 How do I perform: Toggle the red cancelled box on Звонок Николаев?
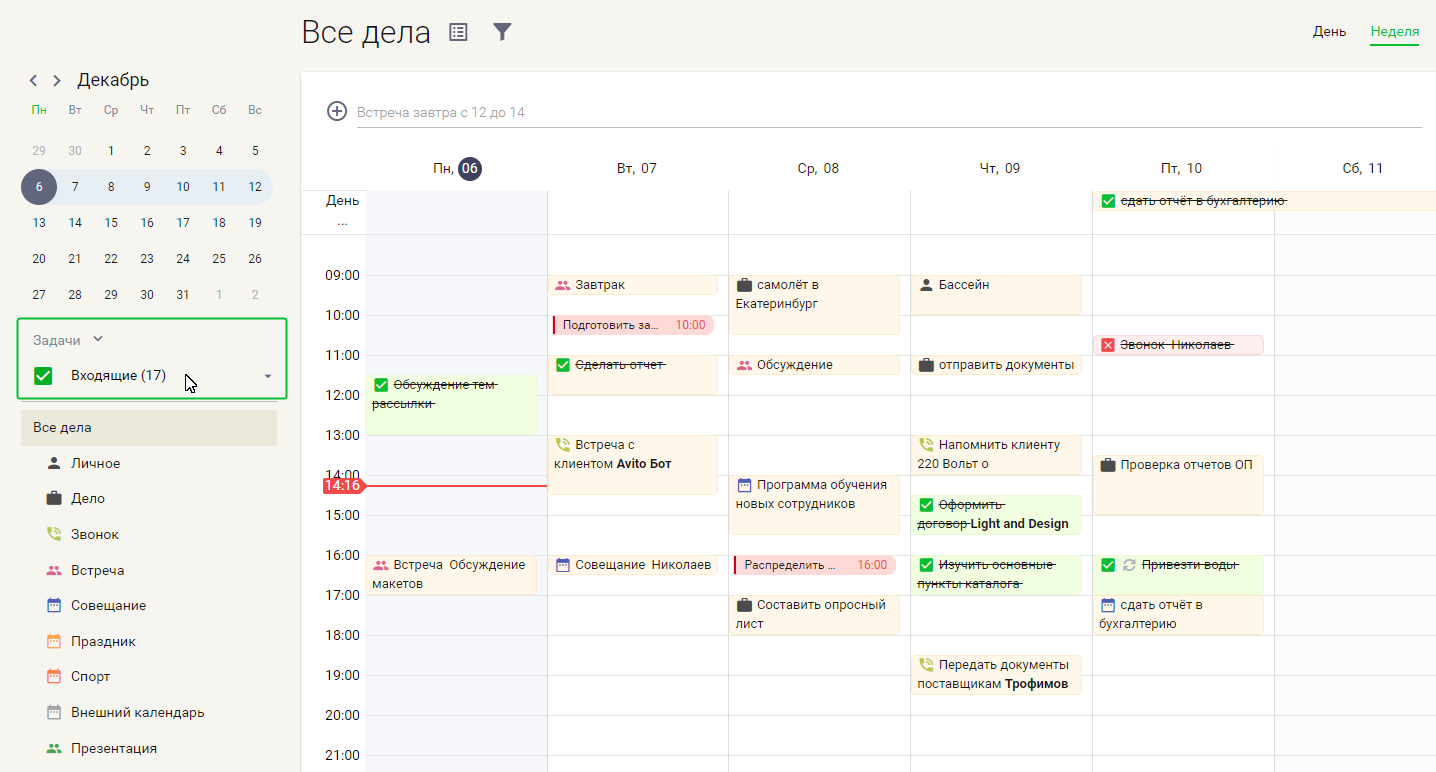1108,345
